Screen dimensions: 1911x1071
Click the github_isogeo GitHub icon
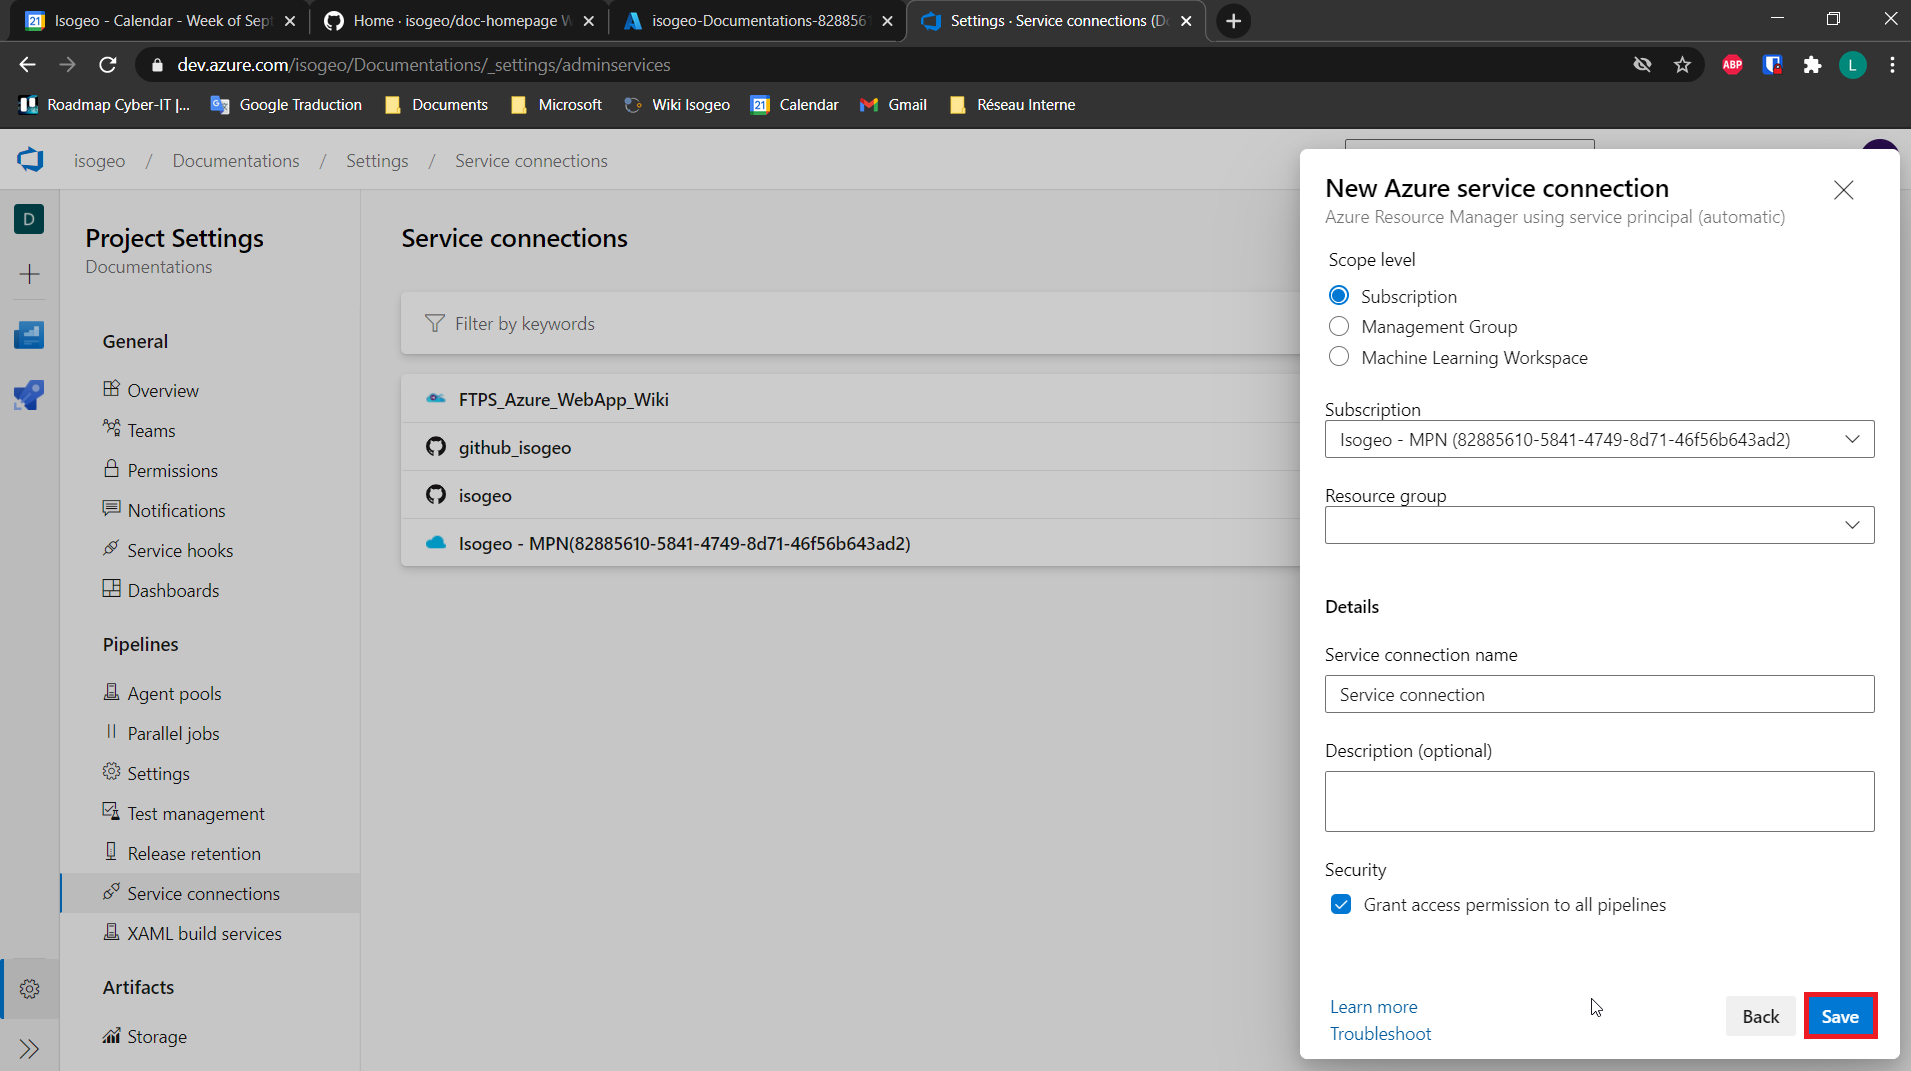click(436, 446)
